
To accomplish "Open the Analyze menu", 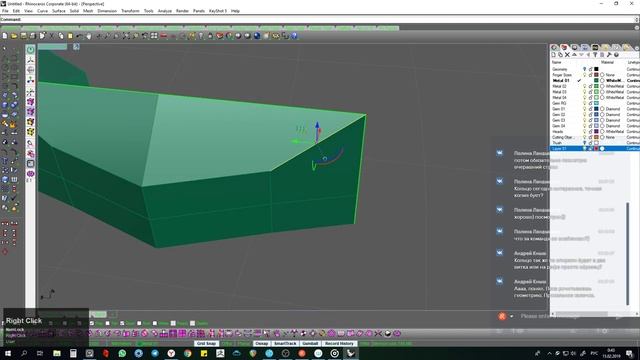I will click(164, 11).
